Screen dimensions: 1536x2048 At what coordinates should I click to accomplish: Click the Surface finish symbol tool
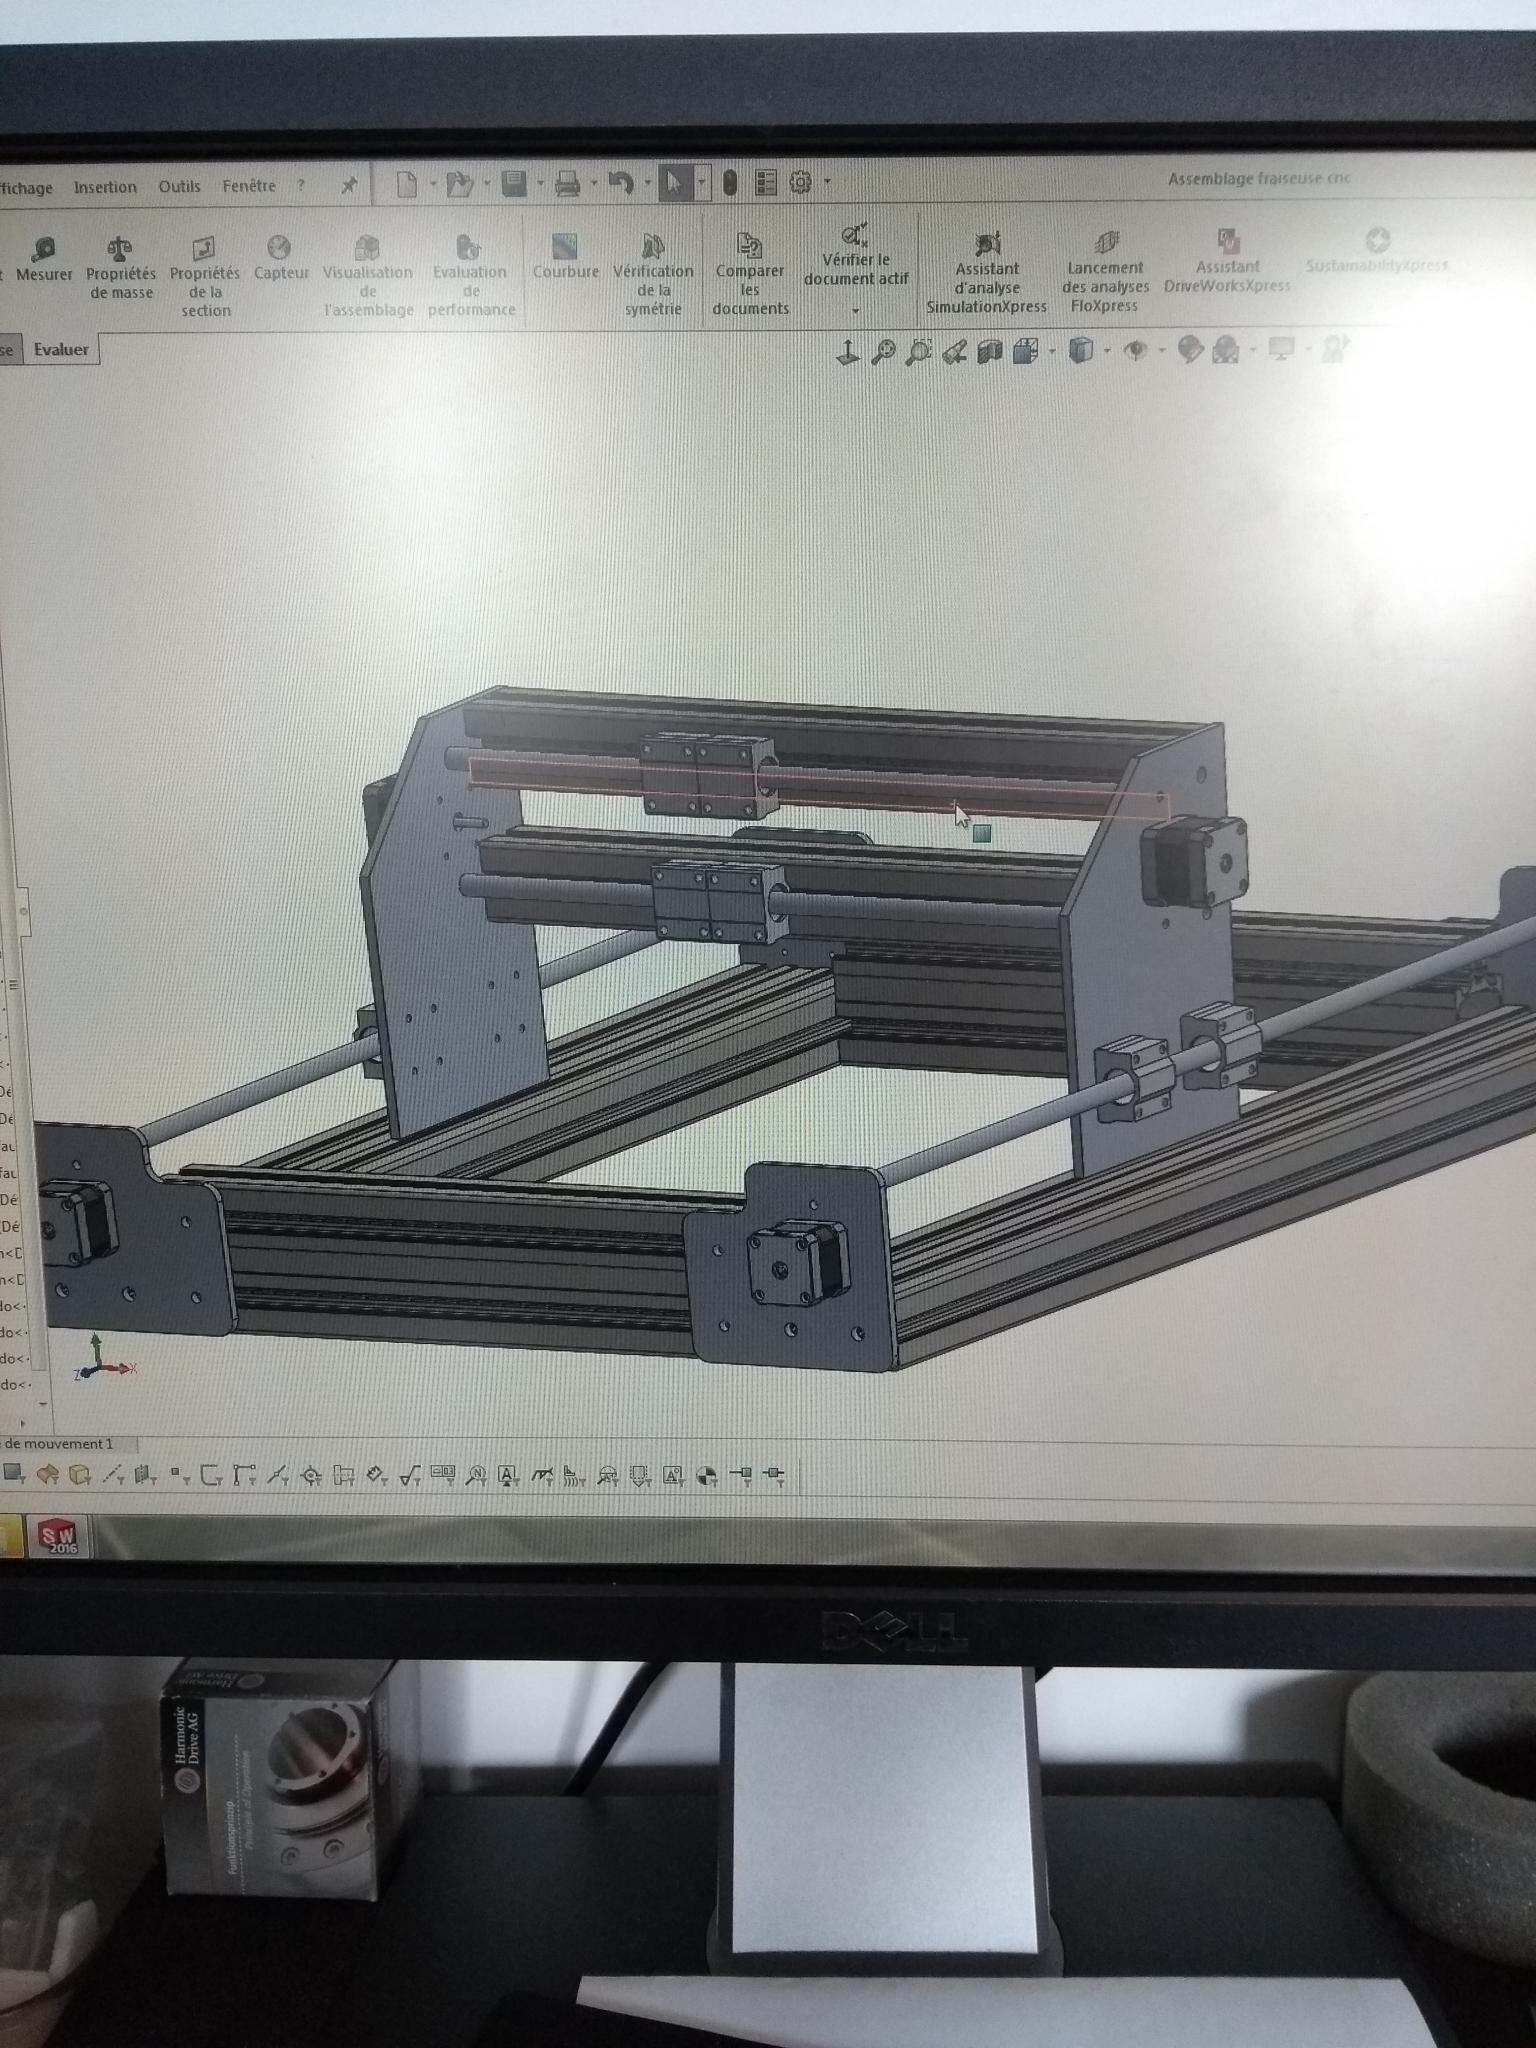(x=410, y=1475)
